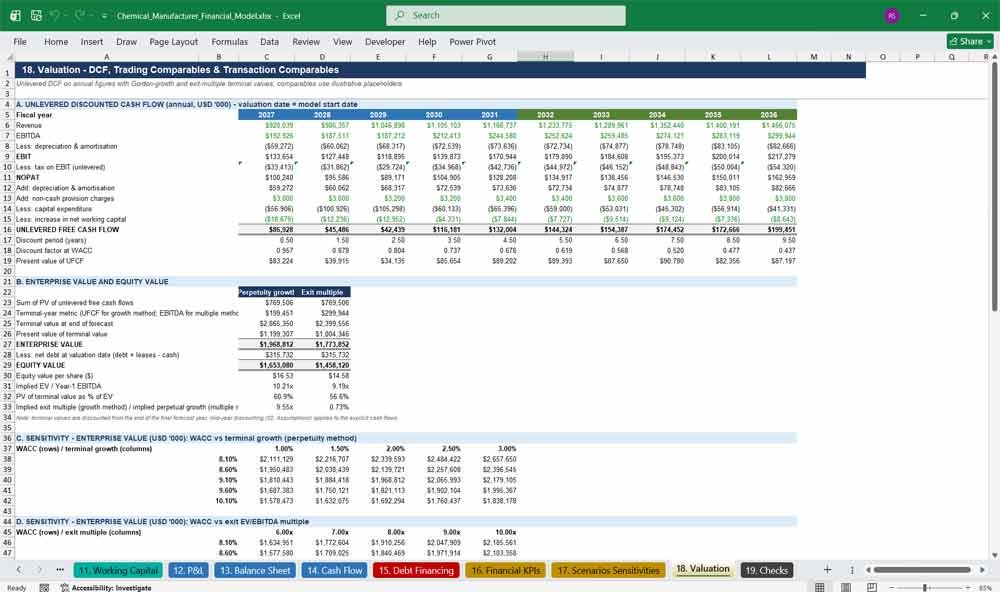Click the Save icon in title bar
The height and width of the screenshot is (592, 1000).
pyautogui.click(x=36, y=15)
